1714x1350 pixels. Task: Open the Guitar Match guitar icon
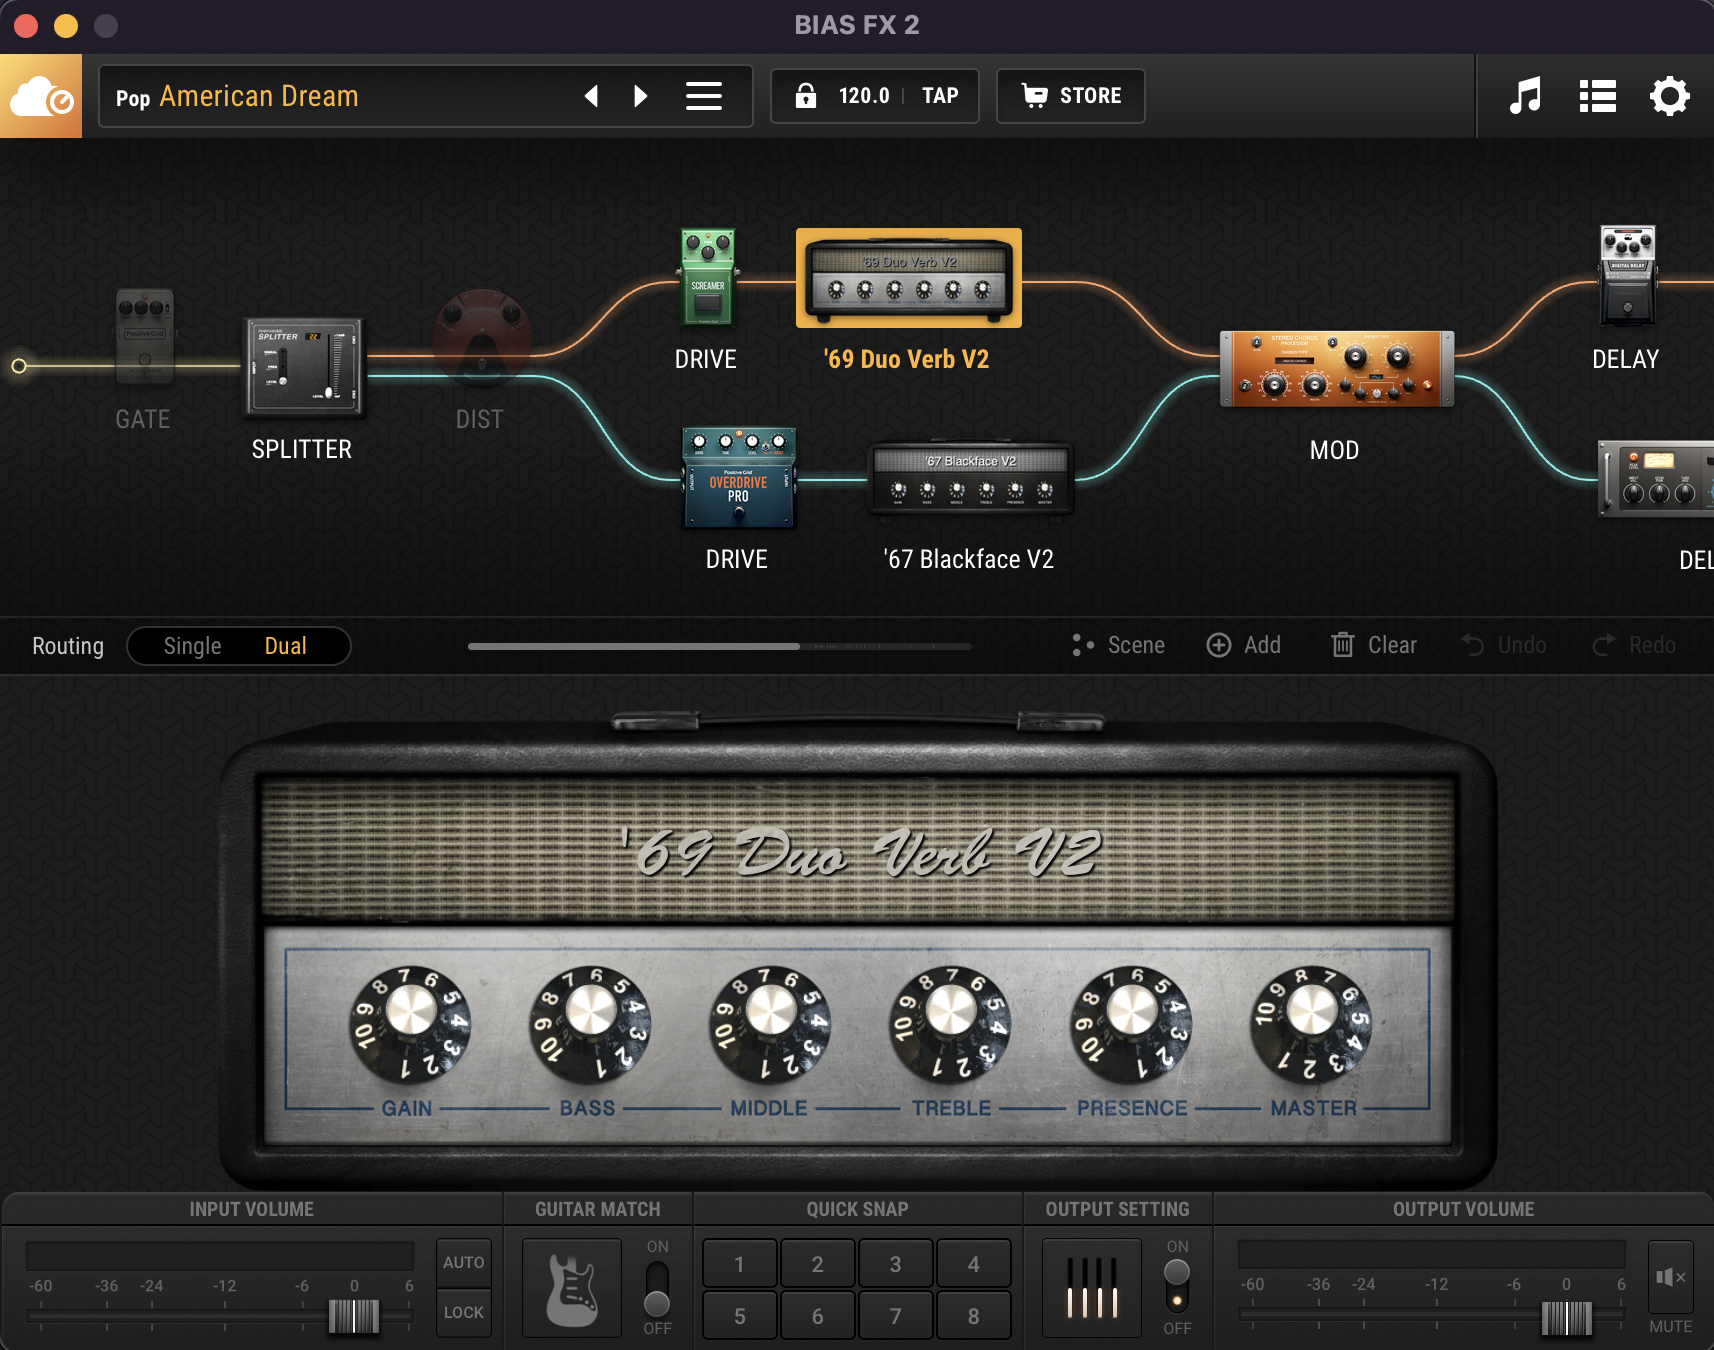click(572, 1289)
